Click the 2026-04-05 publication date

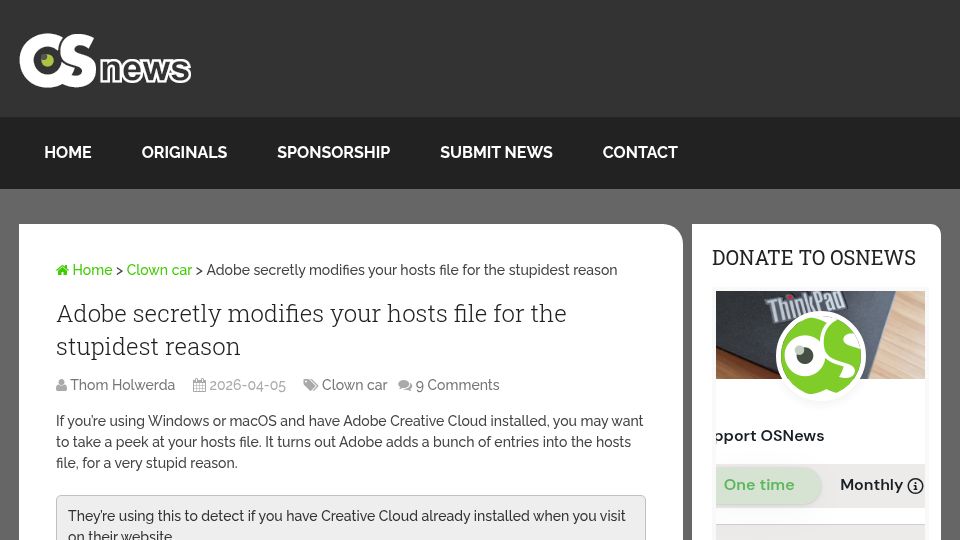pyautogui.click(x=247, y=385)
